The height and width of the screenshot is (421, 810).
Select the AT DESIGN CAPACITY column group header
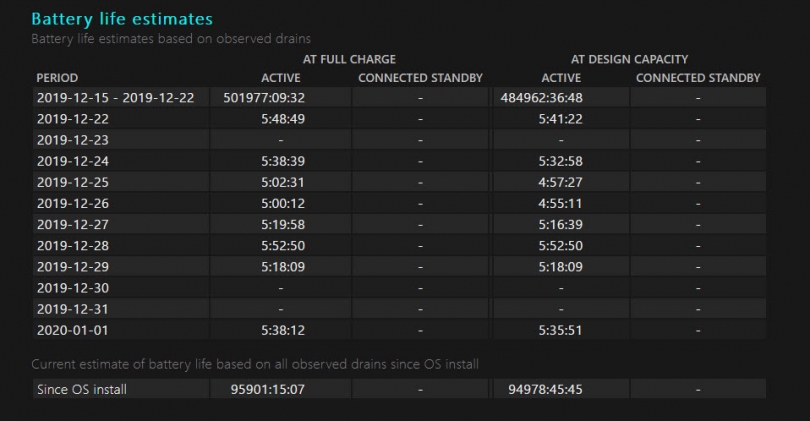point(629,59)
